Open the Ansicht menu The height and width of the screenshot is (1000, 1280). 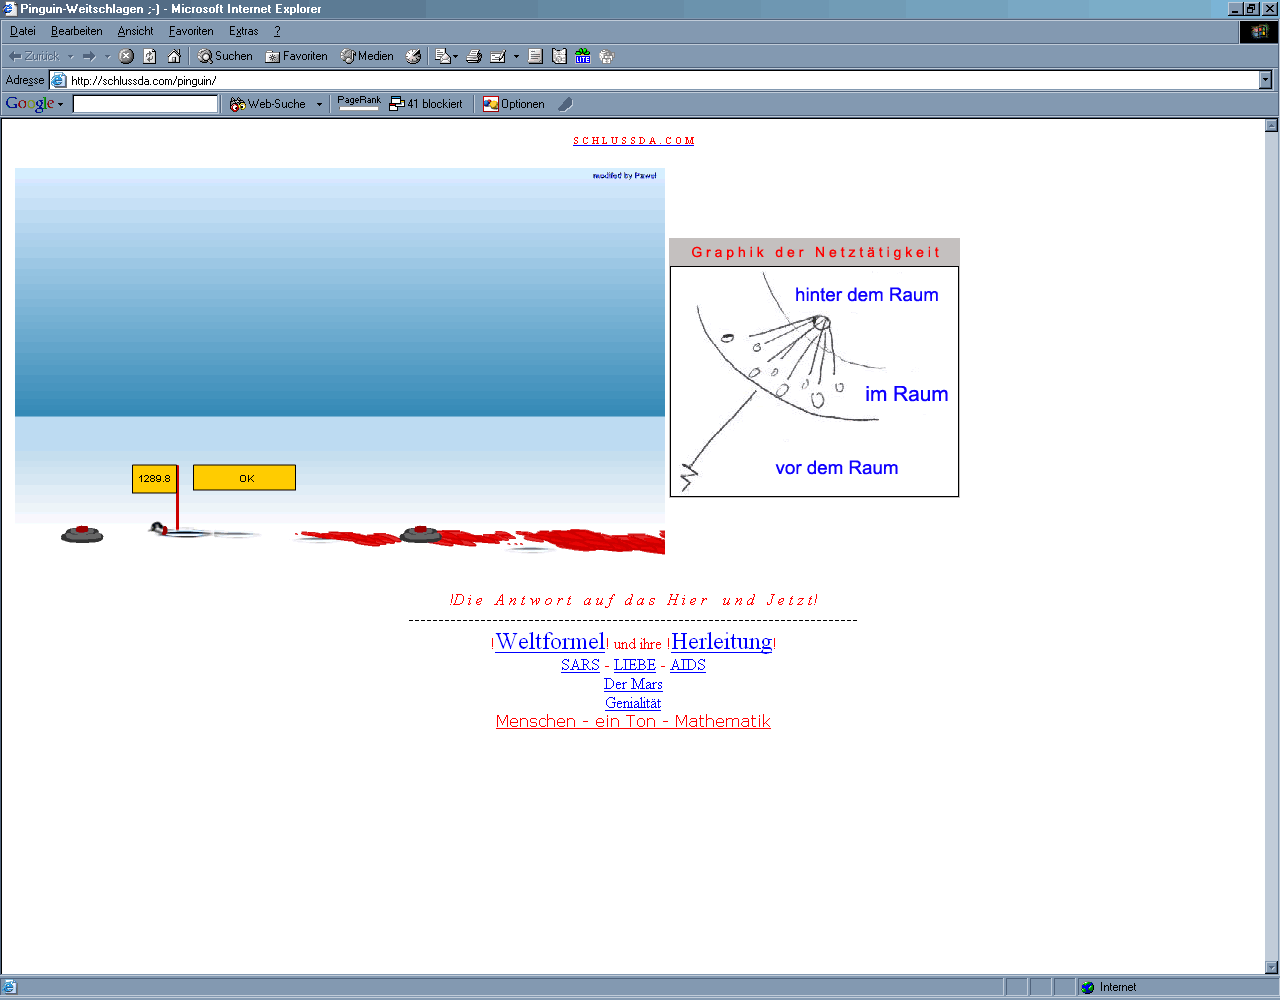tap(135, 31)
